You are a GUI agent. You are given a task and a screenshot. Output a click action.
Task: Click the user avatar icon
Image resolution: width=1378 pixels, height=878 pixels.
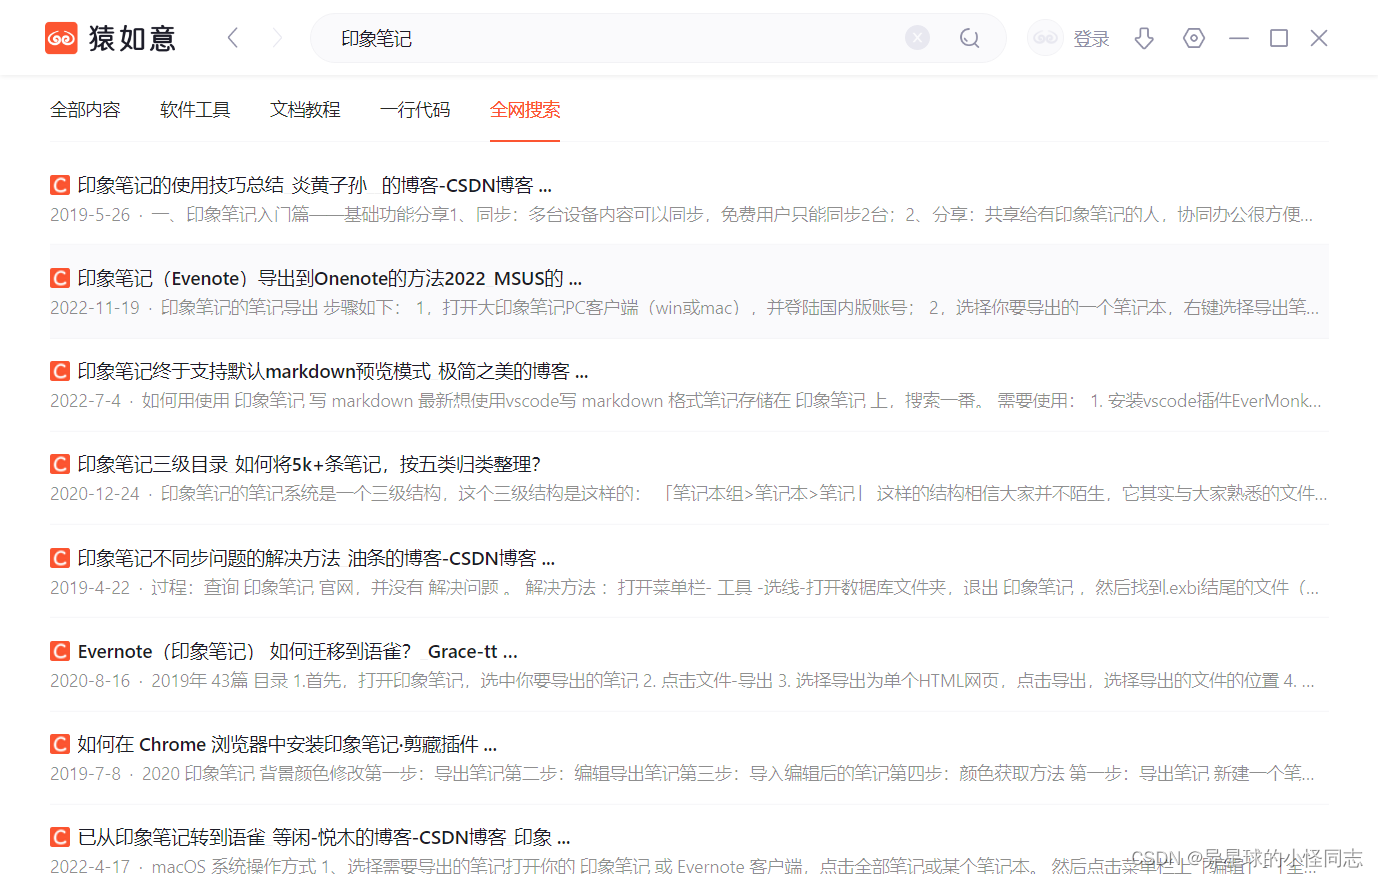pos(1045,38)
